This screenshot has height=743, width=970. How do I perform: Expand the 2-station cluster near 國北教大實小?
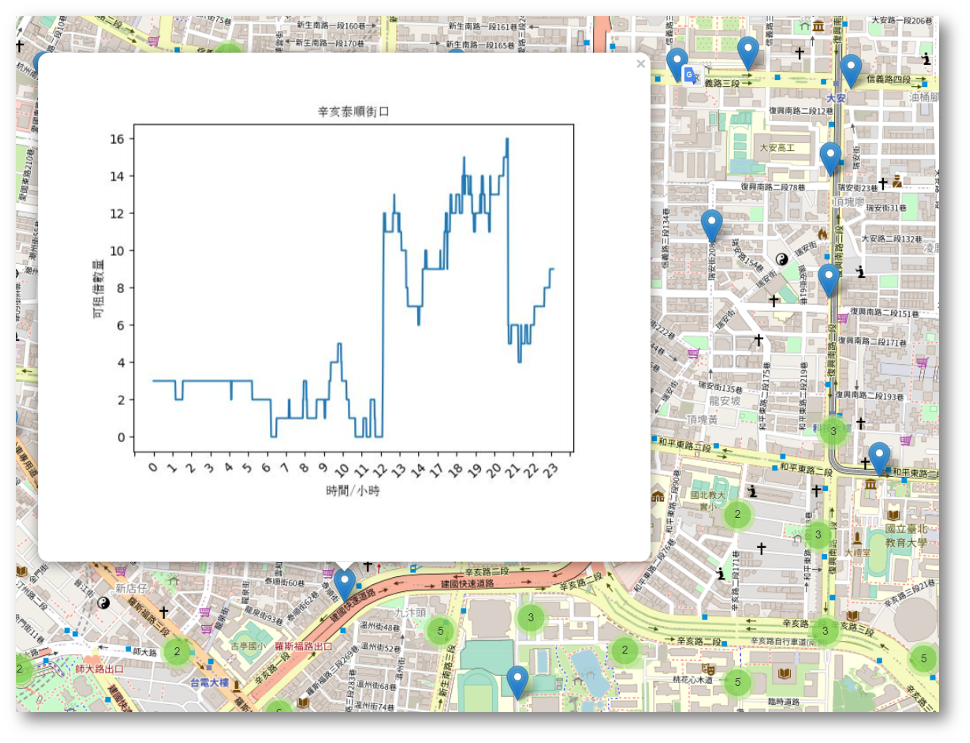pyautogui.click(x=736, y=513)
